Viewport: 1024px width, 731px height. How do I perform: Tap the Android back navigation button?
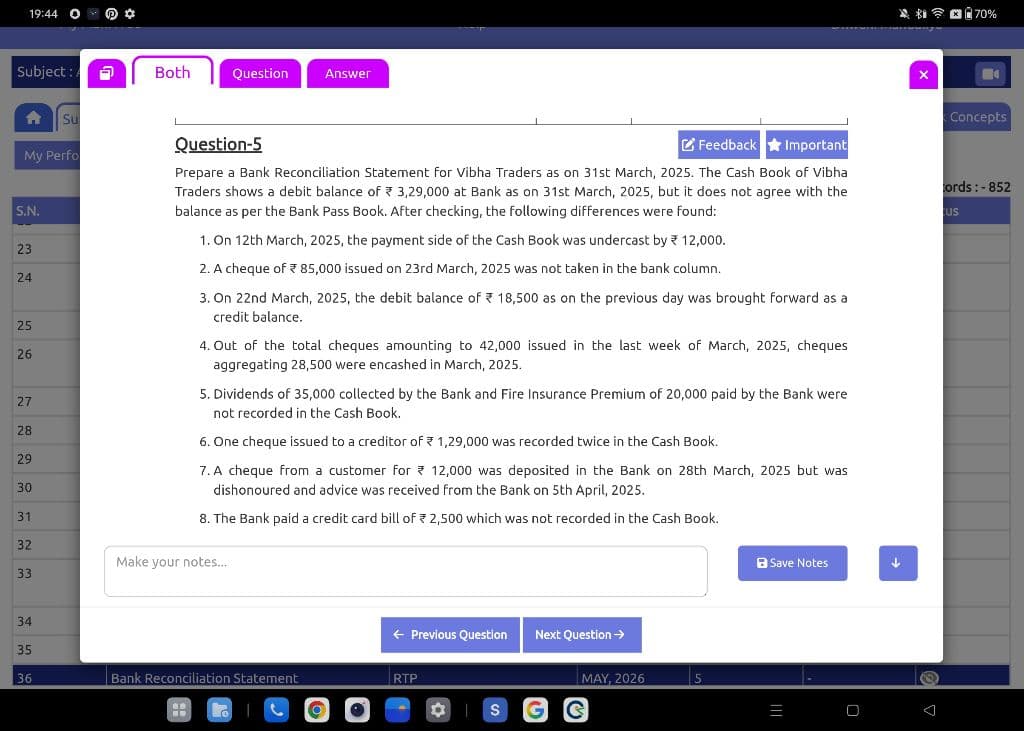pos(929,710)
